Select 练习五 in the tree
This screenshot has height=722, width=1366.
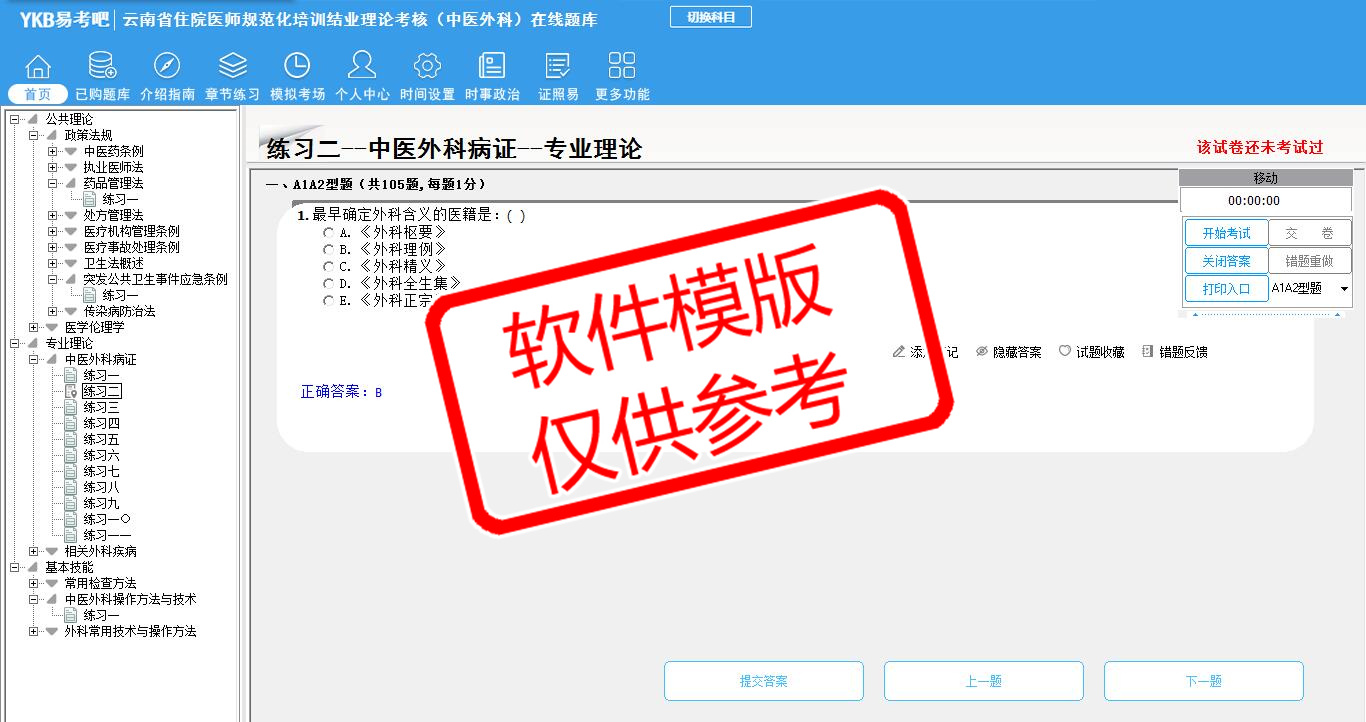pyautogui.click(x=101, y=439)
